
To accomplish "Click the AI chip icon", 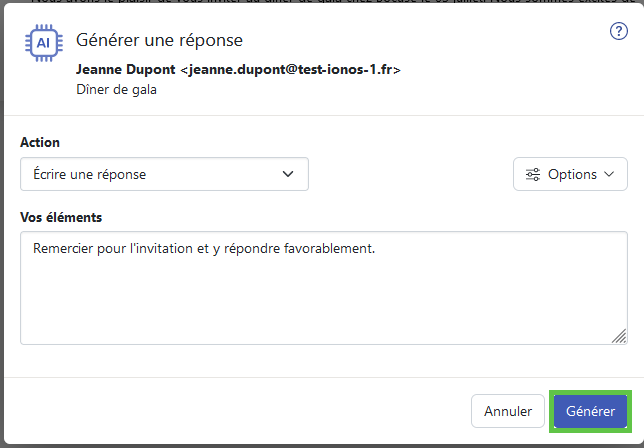I will tap(44, 43).
